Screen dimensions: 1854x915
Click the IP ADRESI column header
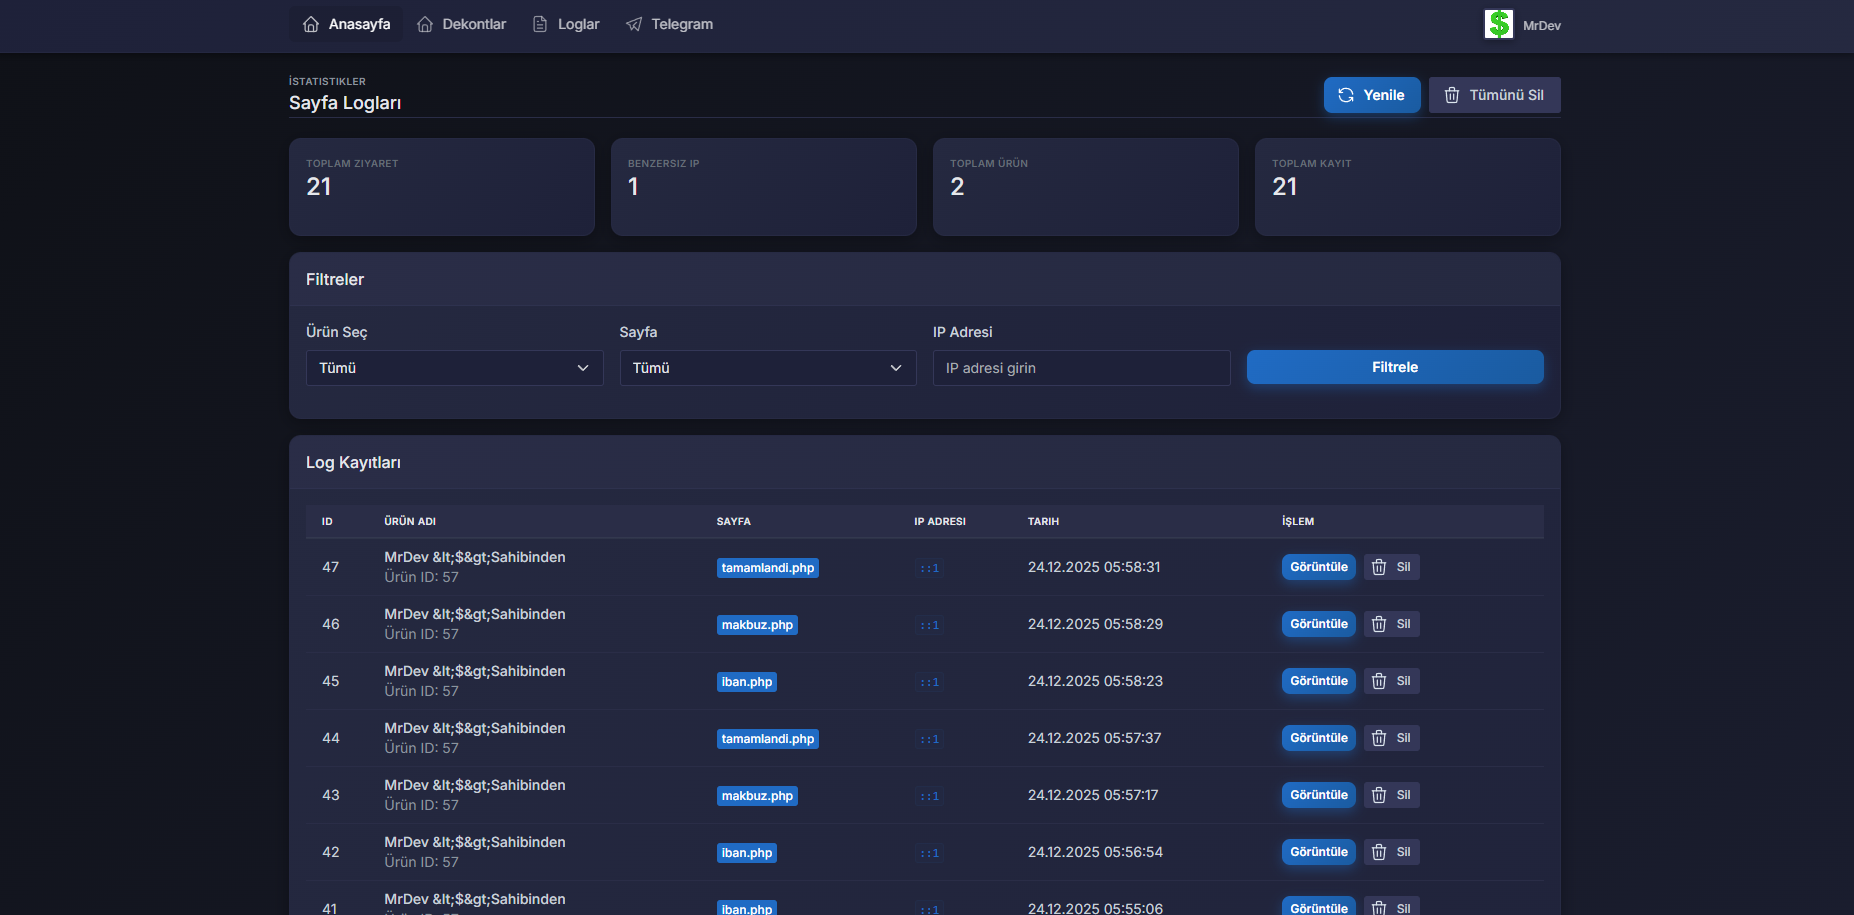pyautogui.click(x=940, y=521)
